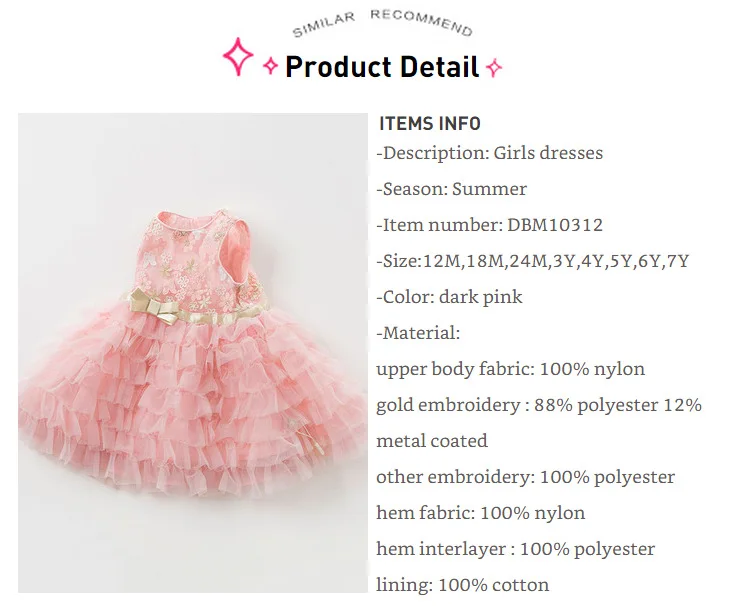Click the Material: label

click(418, 333)
